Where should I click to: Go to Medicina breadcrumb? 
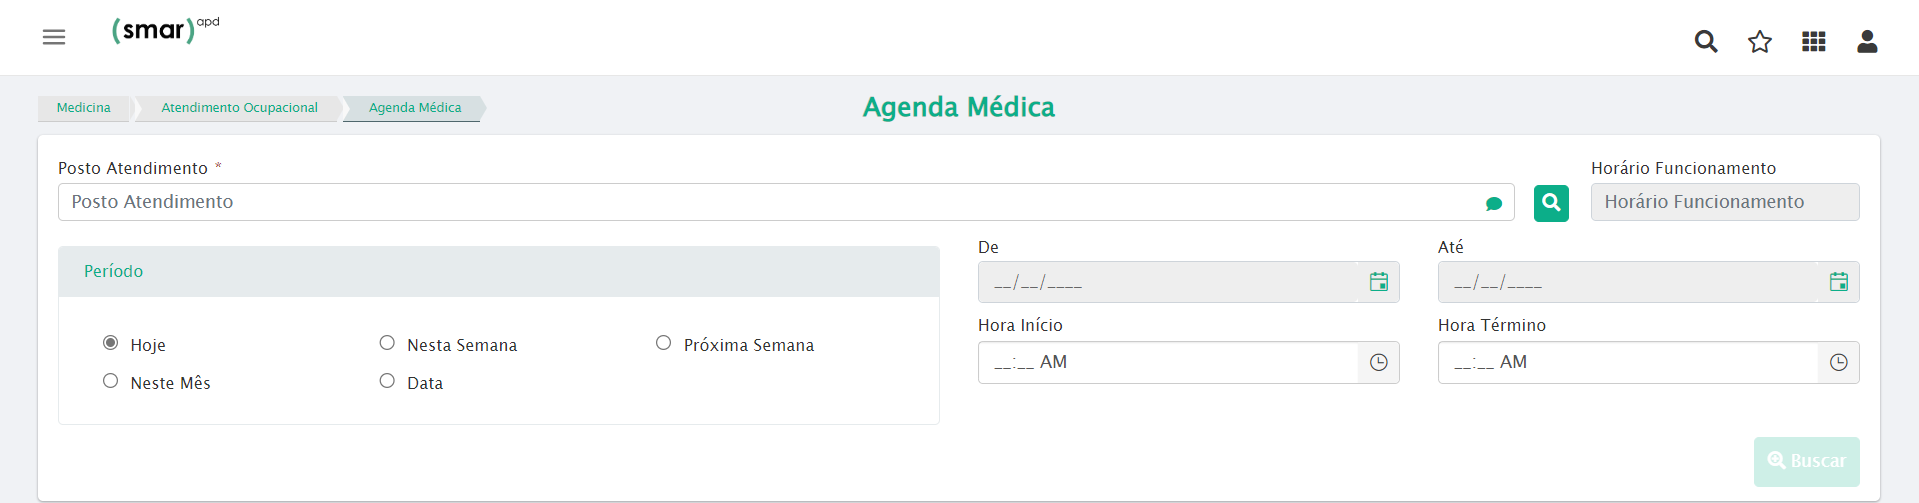point(84,108)
